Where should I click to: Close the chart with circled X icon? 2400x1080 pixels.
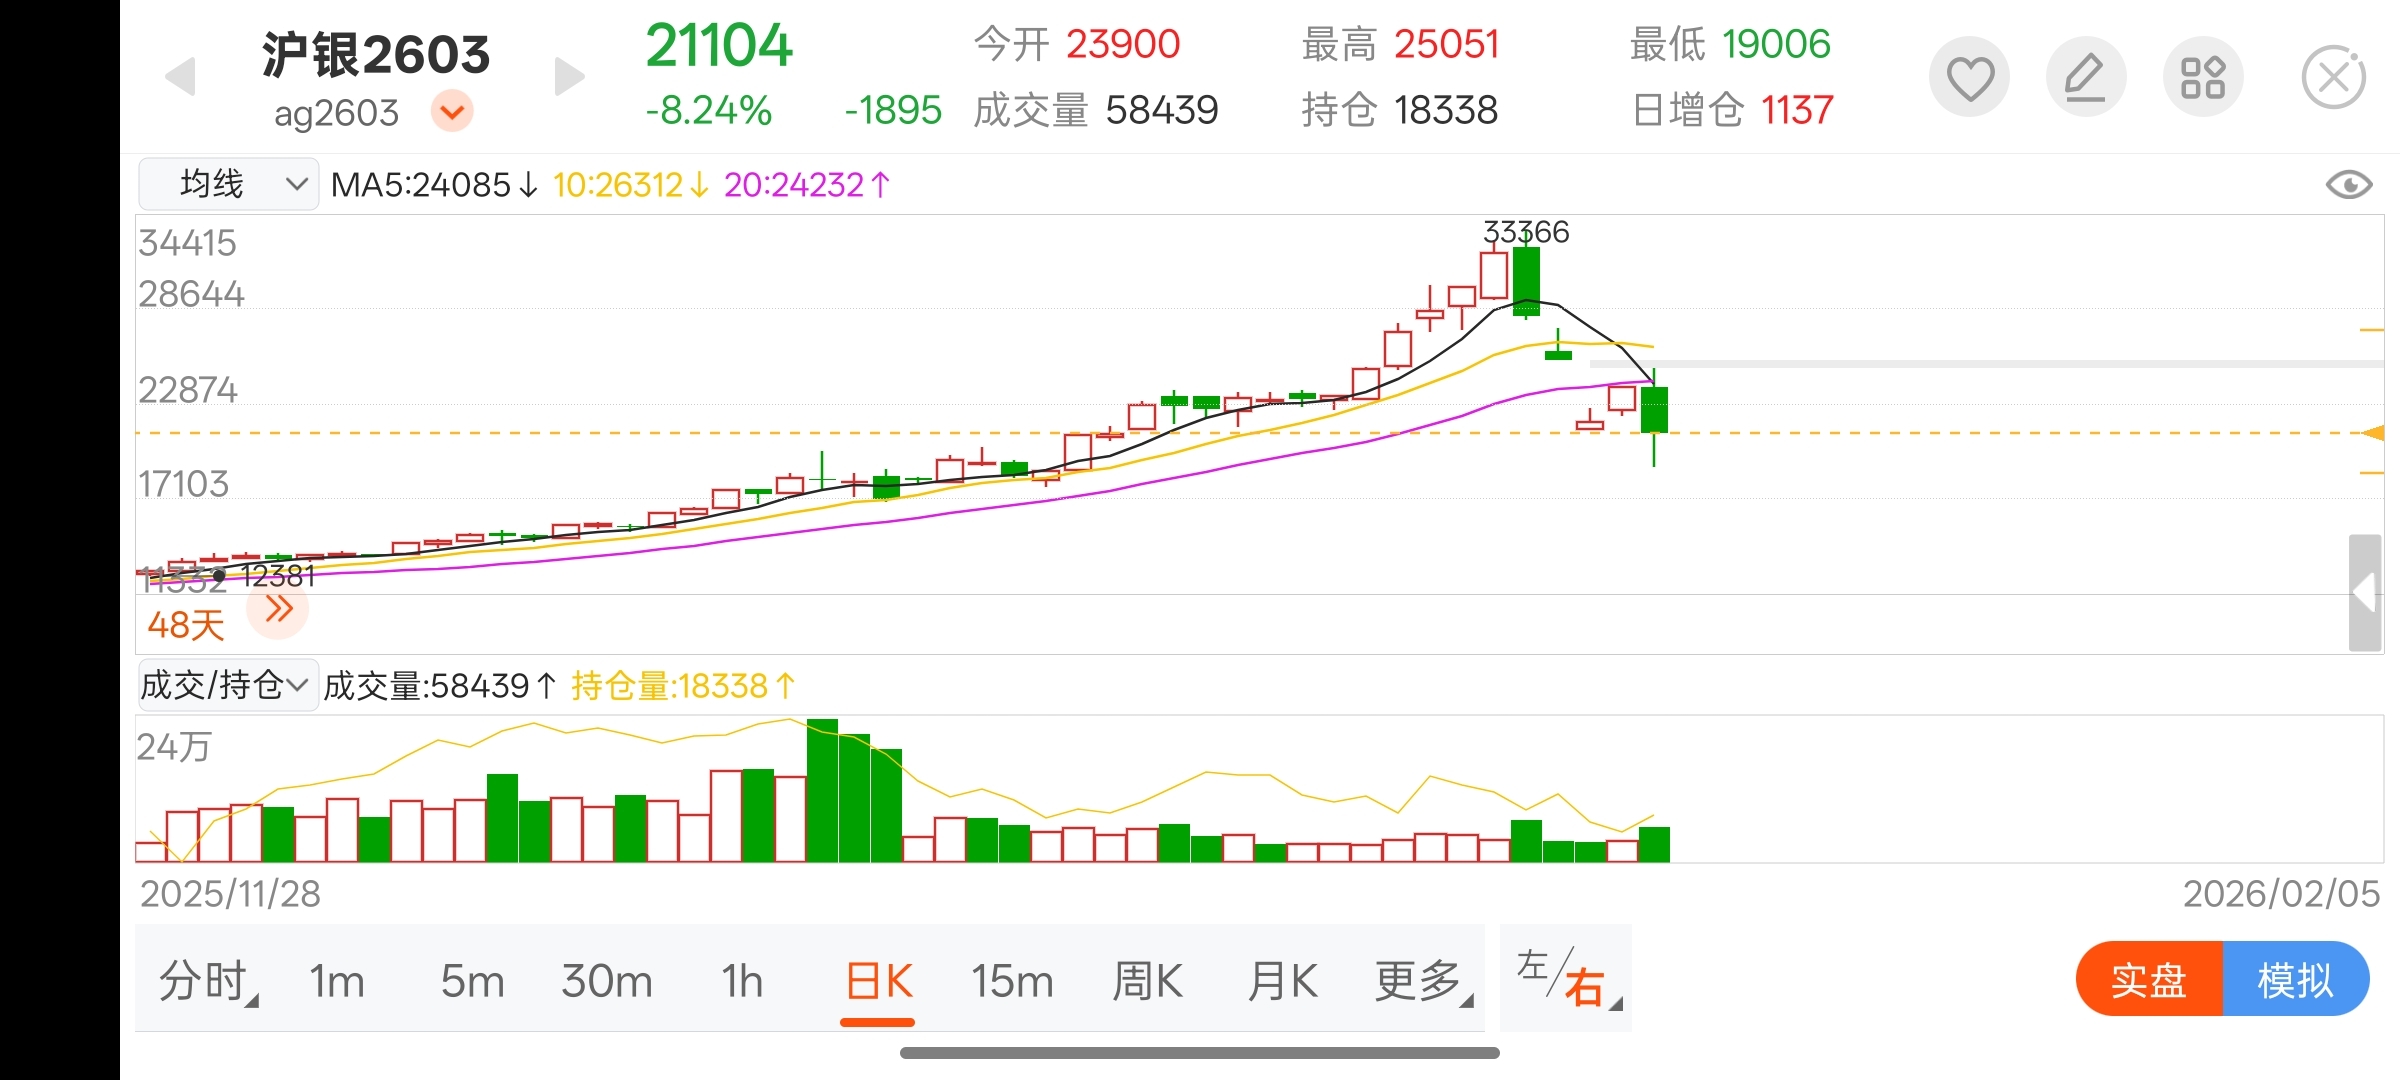tap(2333, 78)
